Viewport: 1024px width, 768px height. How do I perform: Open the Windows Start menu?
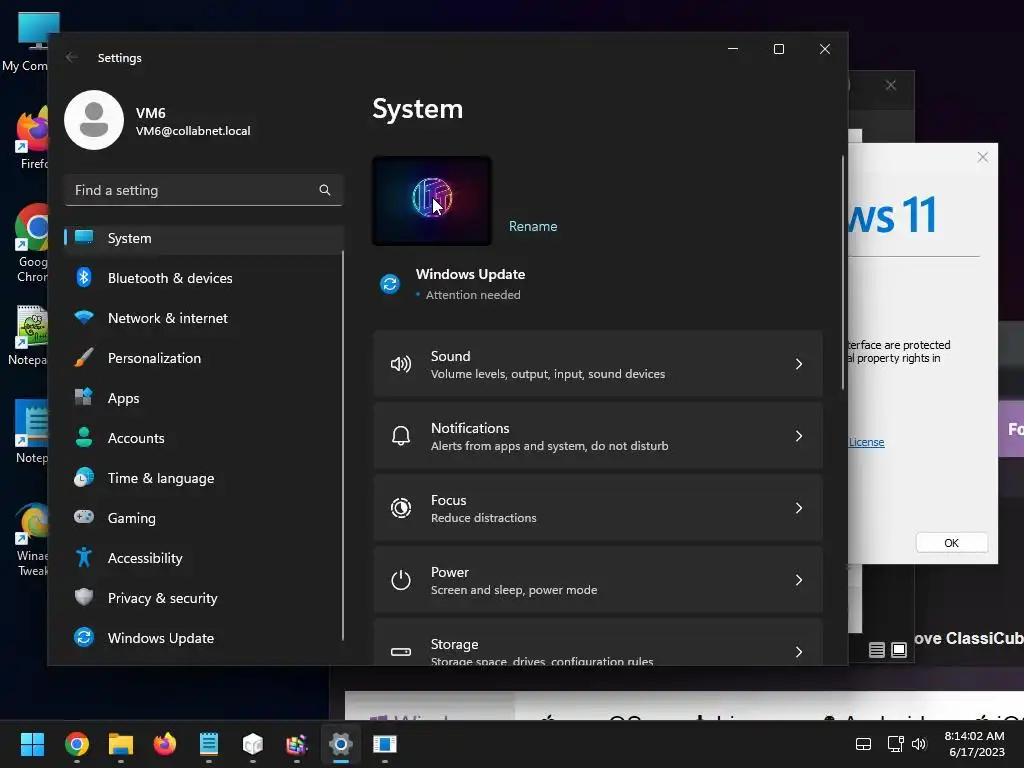coord(32,744)
